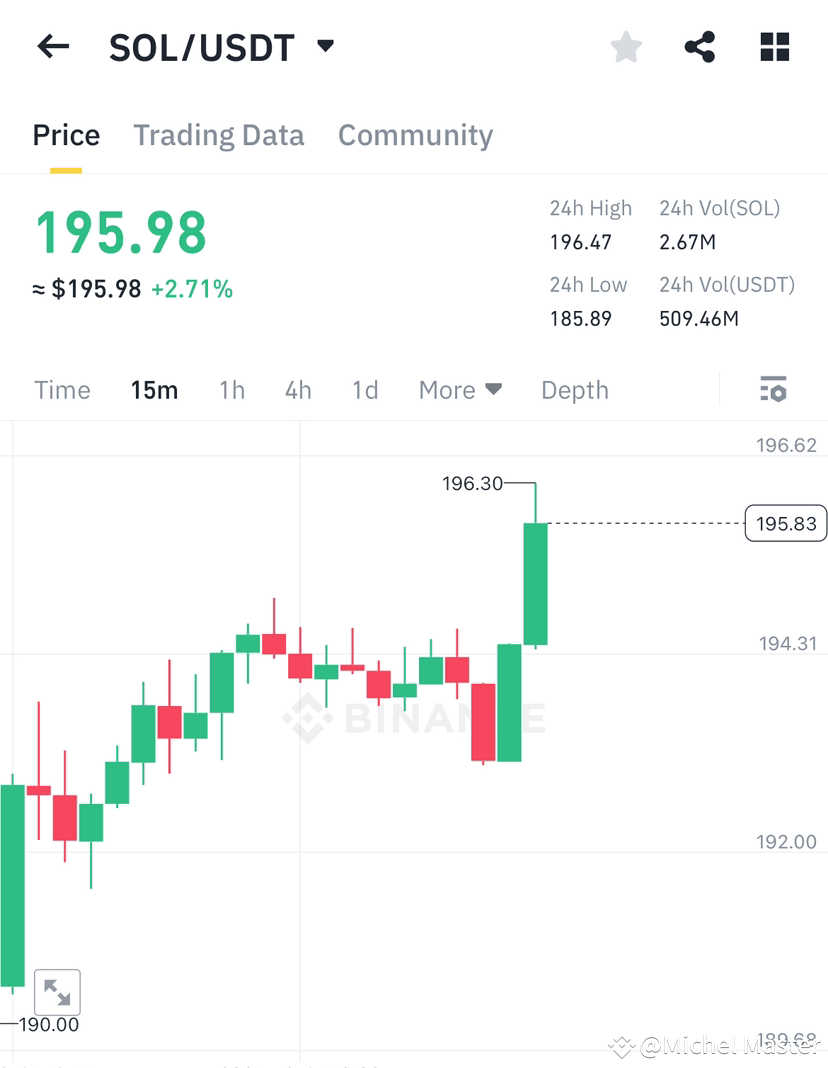Viewport: 828px width, 1068px height.
Task: Select the Time interval option
Action: pos(62,390)
